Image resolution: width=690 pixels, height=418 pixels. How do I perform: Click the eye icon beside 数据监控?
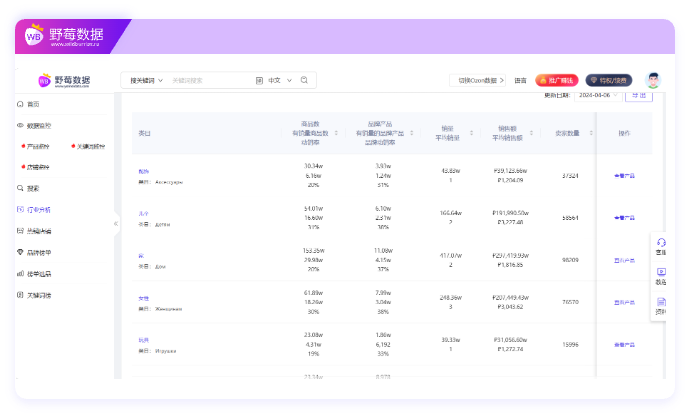(20, 125)
